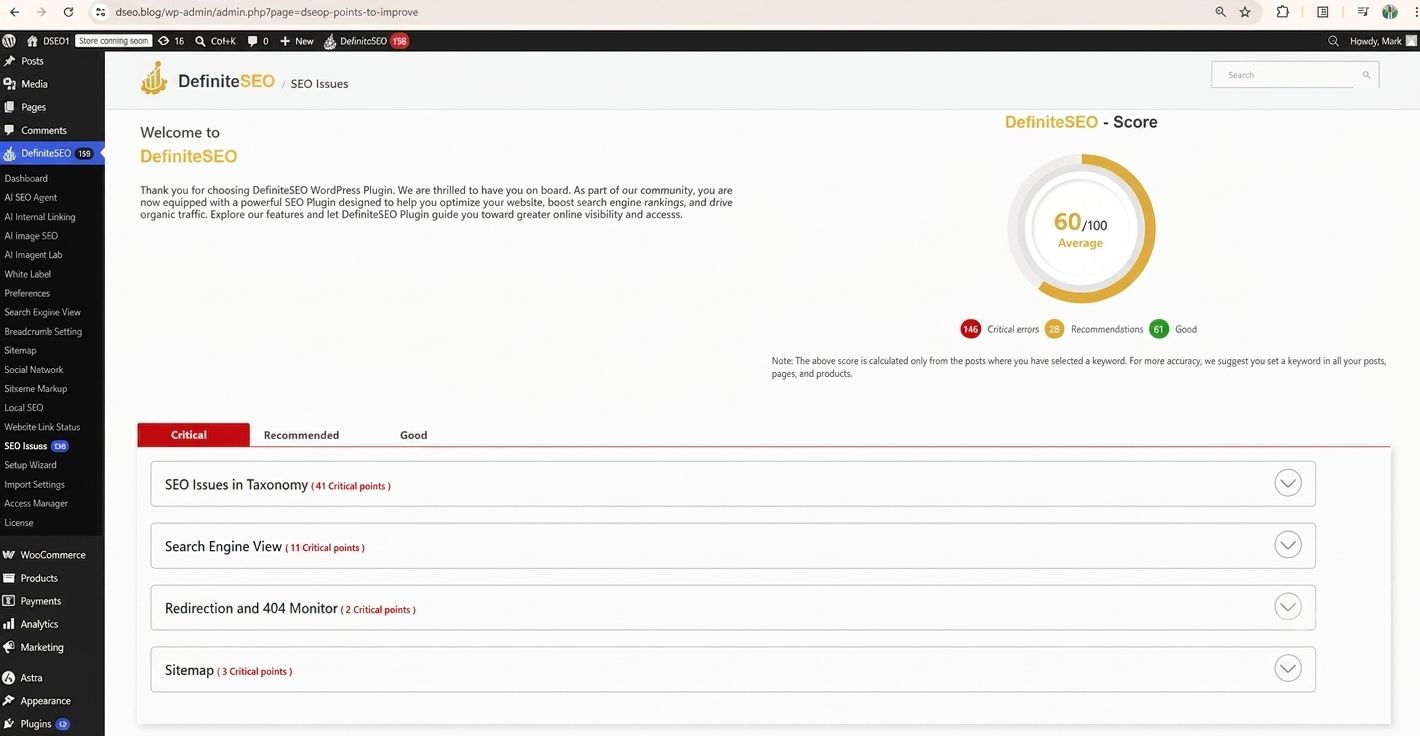Click the yellow 28 recommendations badge
Viewport: 1420px width, 736px height.
click(1054, 329)
